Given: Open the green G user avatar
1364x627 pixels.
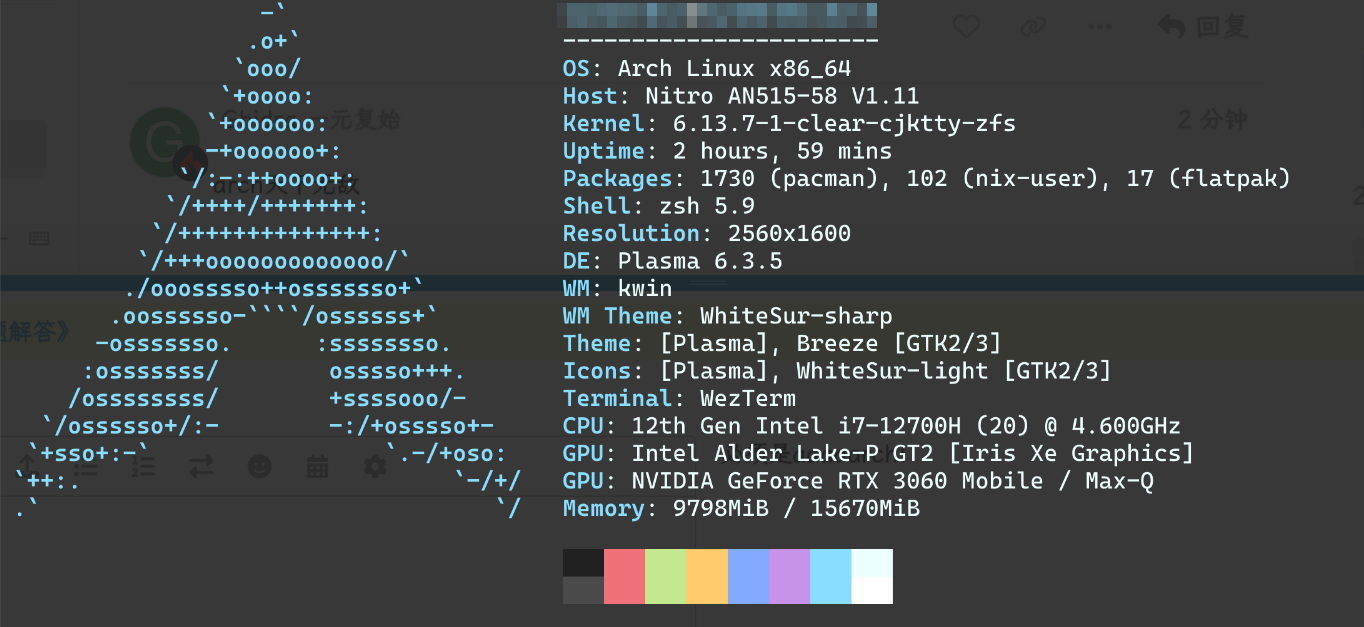Looking at the screenshot, I should tap(165, 142).
